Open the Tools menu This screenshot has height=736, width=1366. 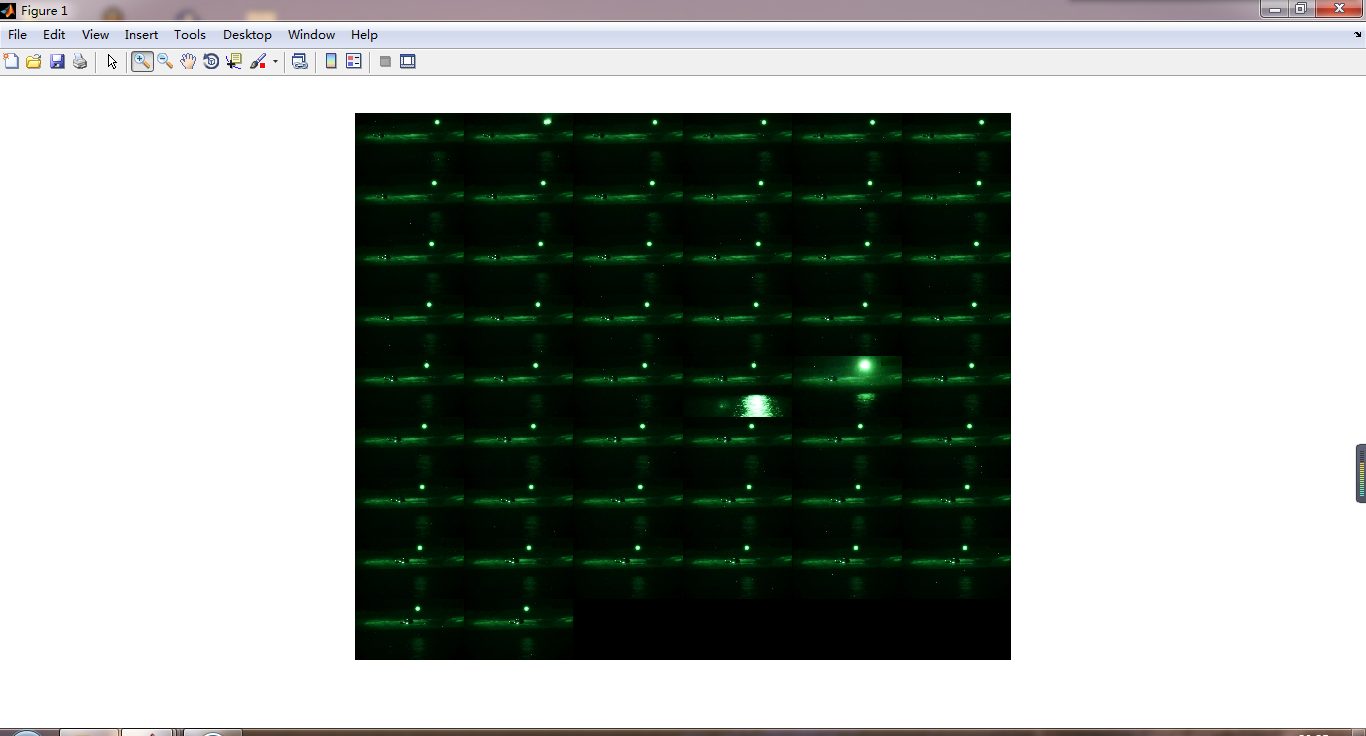[189, 35]
